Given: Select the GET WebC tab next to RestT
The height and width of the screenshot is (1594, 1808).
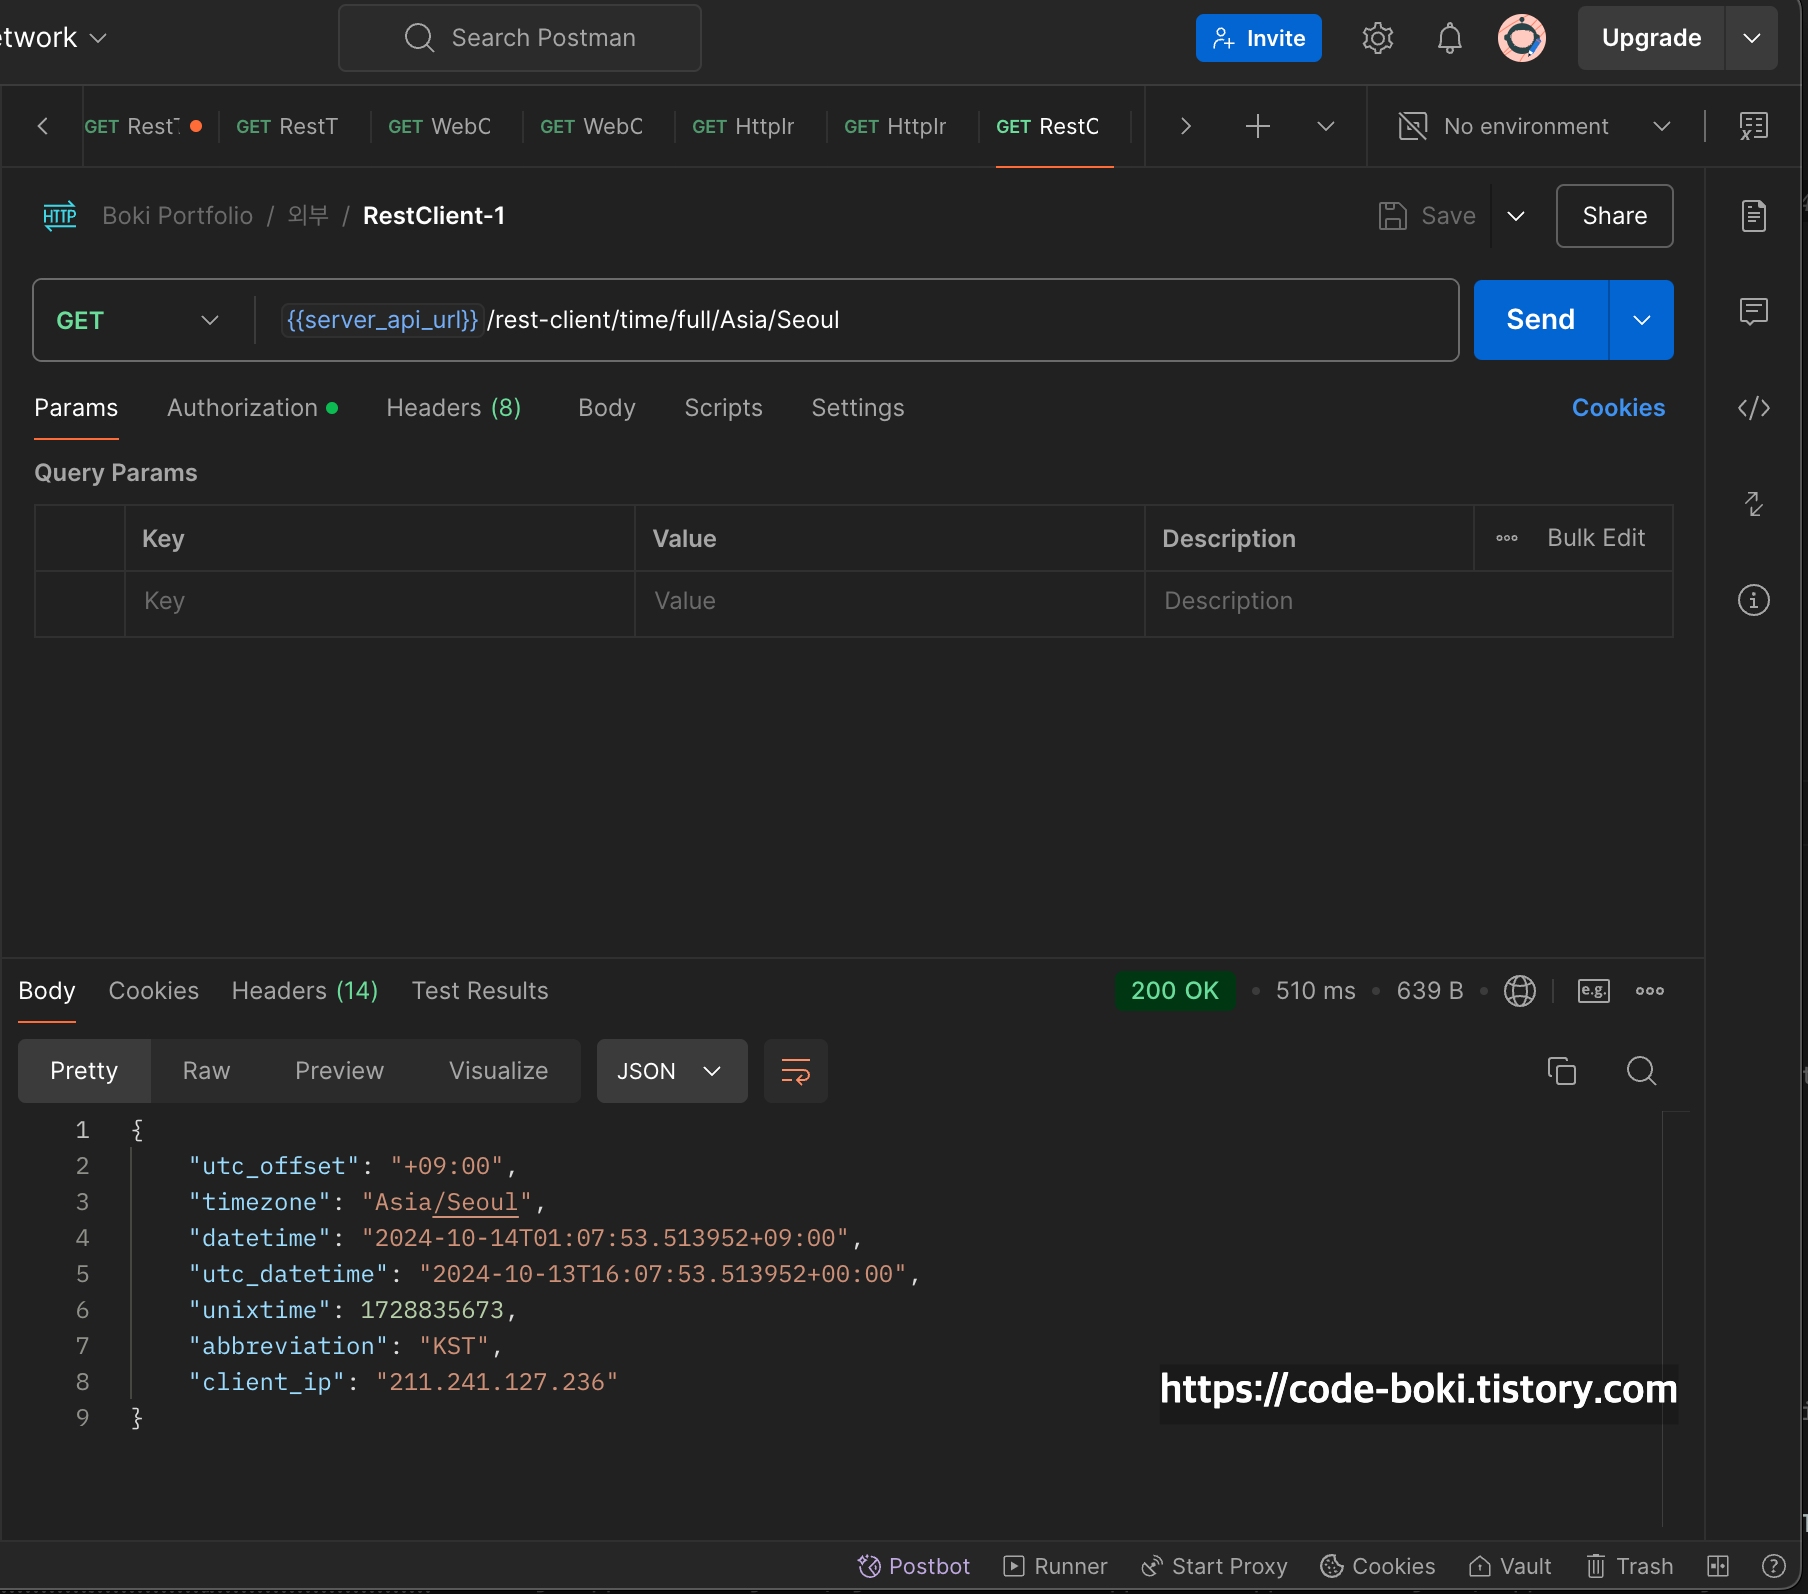Looking at the screenshot, I should pos(439,126).
